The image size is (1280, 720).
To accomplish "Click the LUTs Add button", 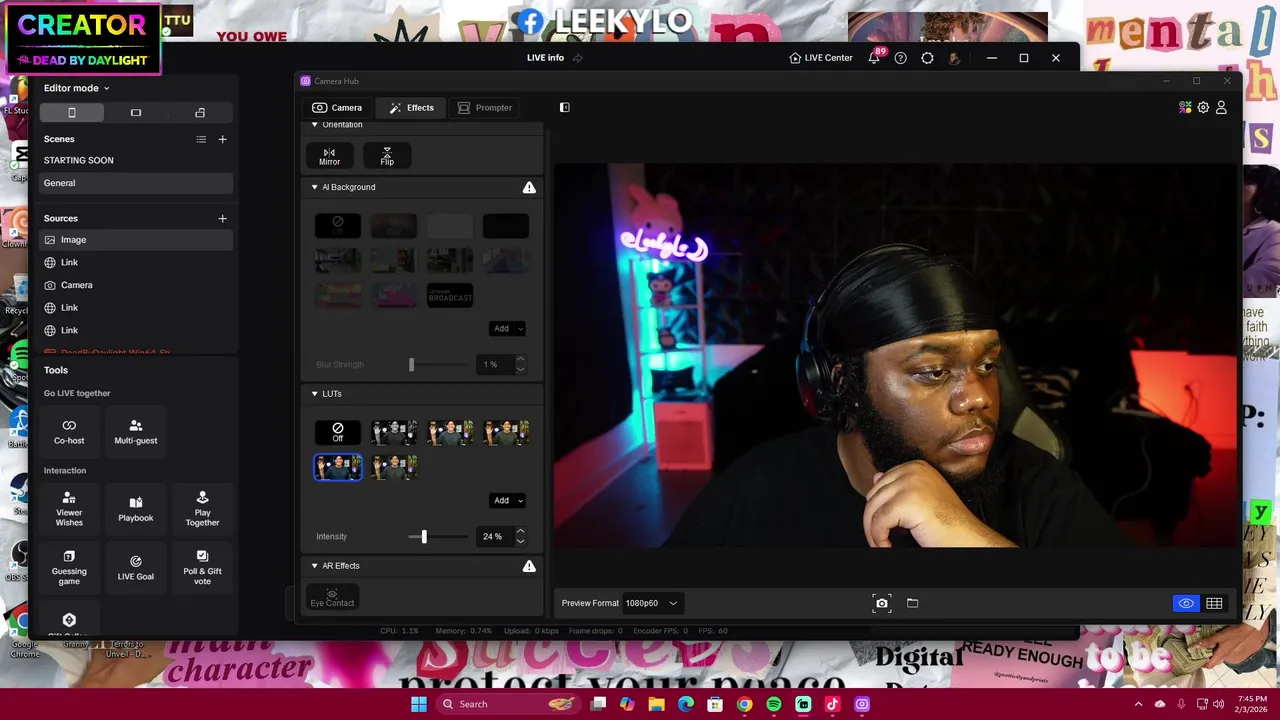I will point(501,501).
